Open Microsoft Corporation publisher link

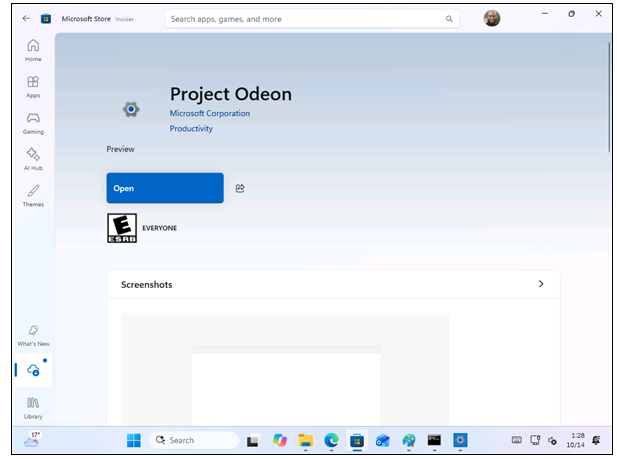tap(210, 113)
